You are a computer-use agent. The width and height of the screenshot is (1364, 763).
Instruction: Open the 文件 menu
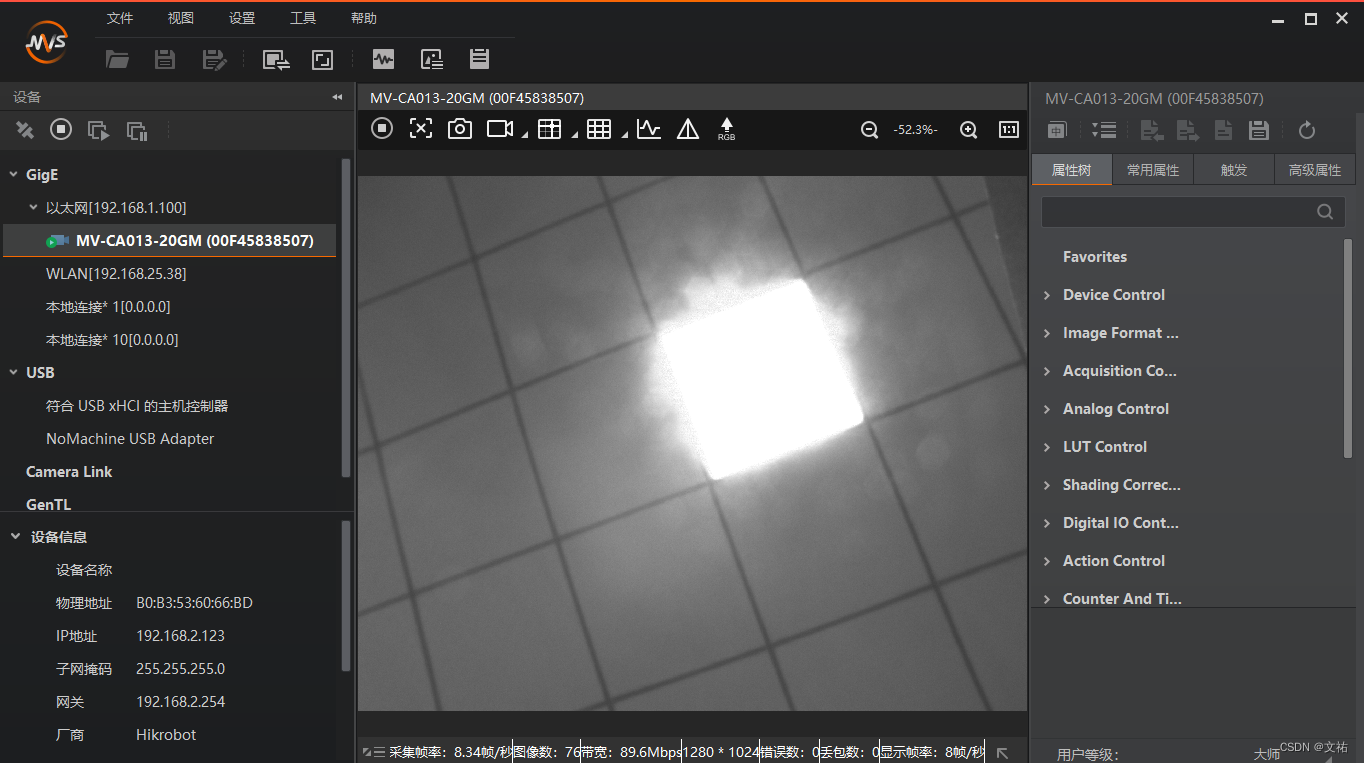click(120, 18)
